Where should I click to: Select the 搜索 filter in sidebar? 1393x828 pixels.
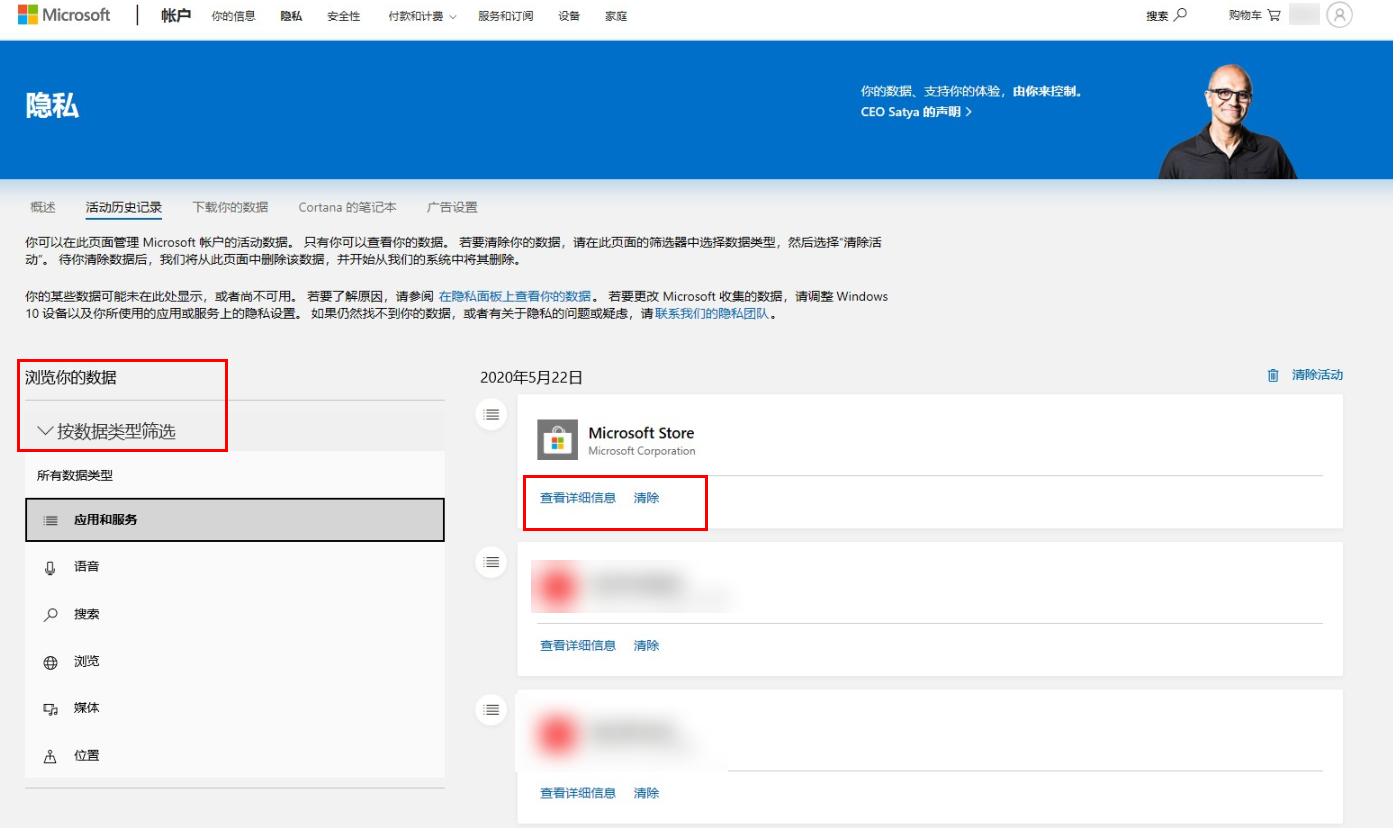point(86,614)
